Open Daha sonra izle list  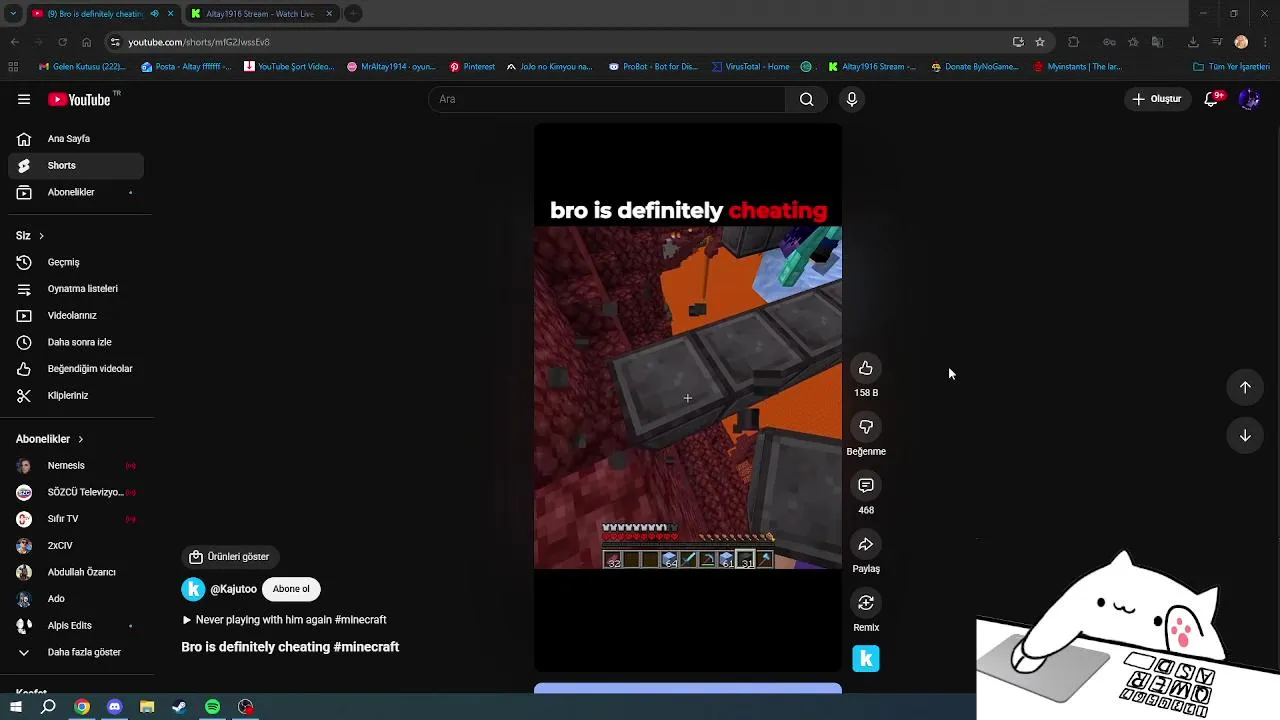[x=76, y=342]
